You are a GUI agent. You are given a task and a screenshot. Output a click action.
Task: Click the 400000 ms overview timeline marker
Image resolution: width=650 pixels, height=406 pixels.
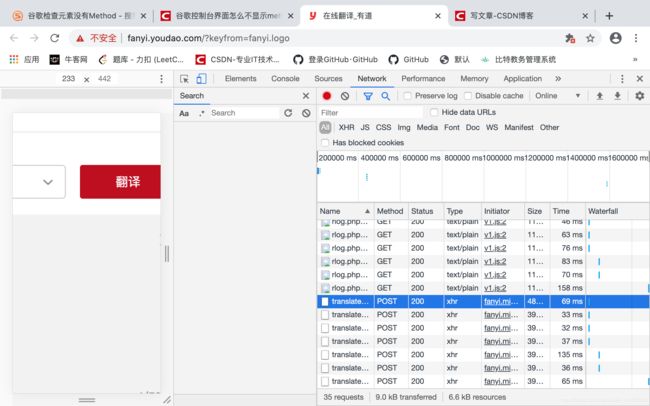tap(379, 158)
